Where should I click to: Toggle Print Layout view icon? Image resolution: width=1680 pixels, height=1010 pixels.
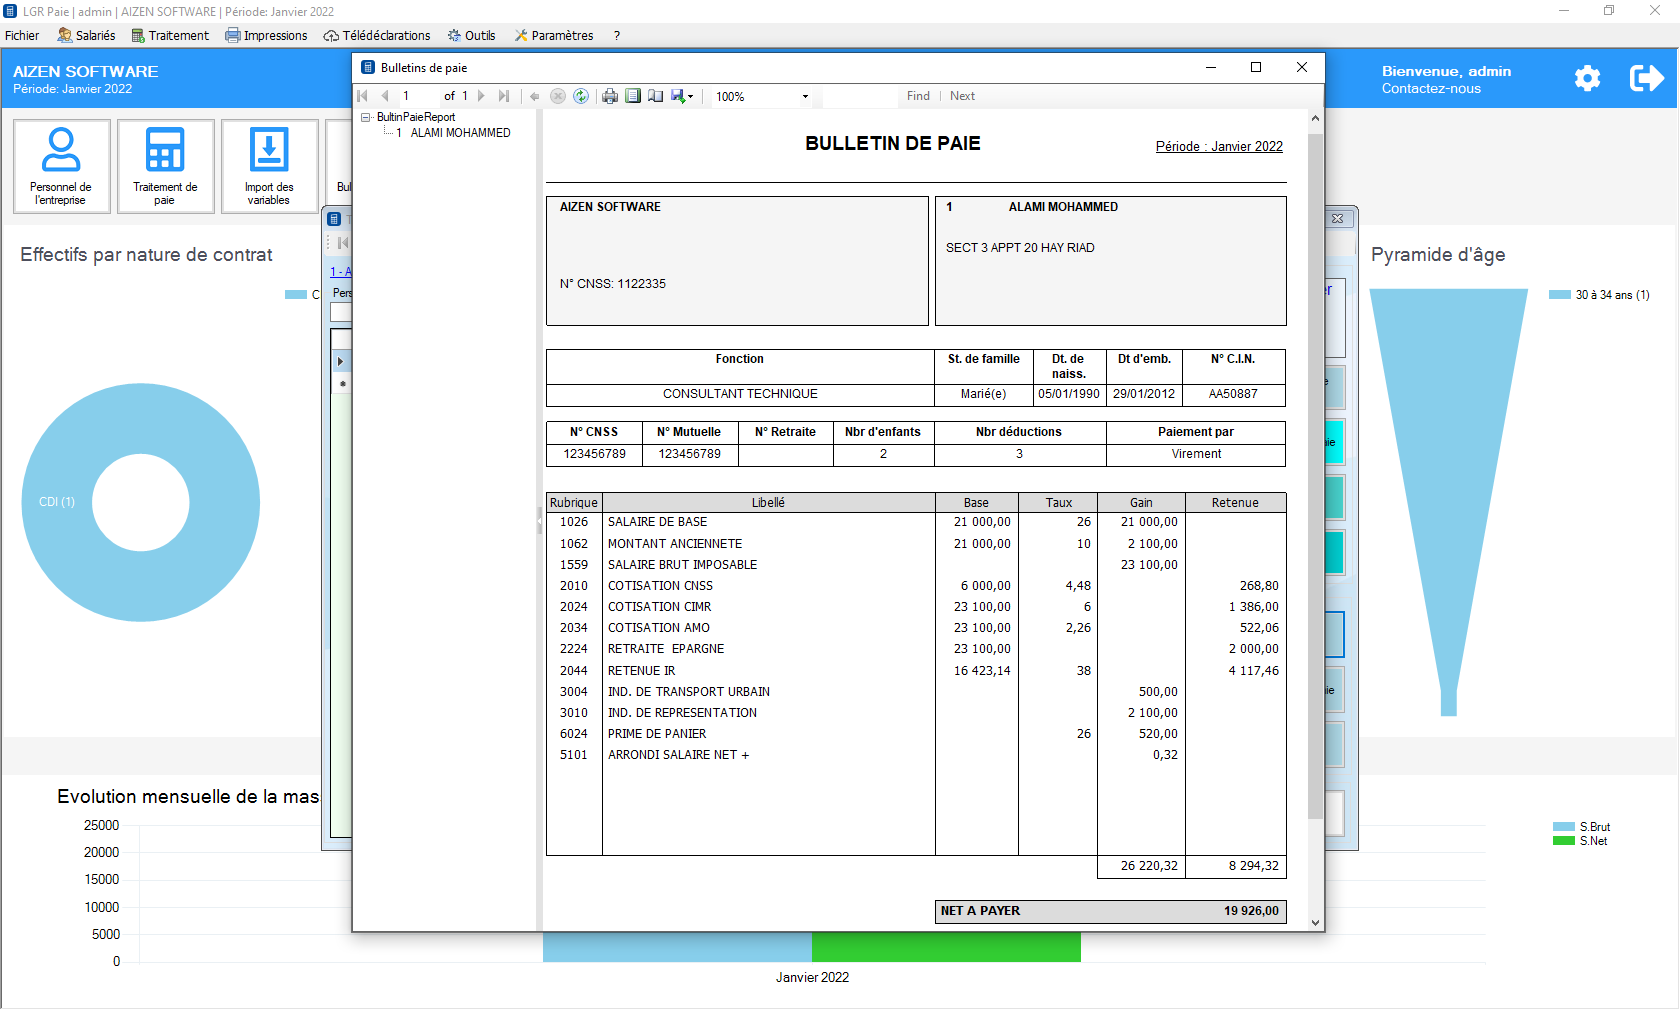pyautogui.click(x=633, y=96)
